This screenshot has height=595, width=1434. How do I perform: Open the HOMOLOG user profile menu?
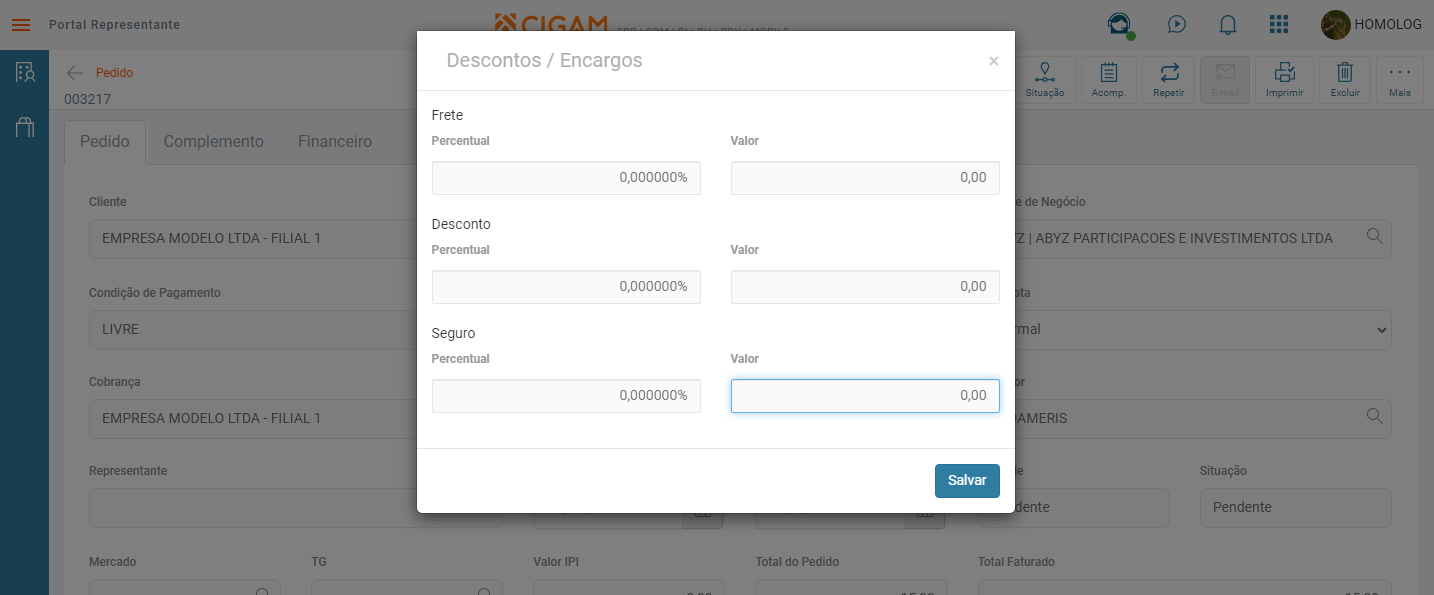coord(1371,25)
